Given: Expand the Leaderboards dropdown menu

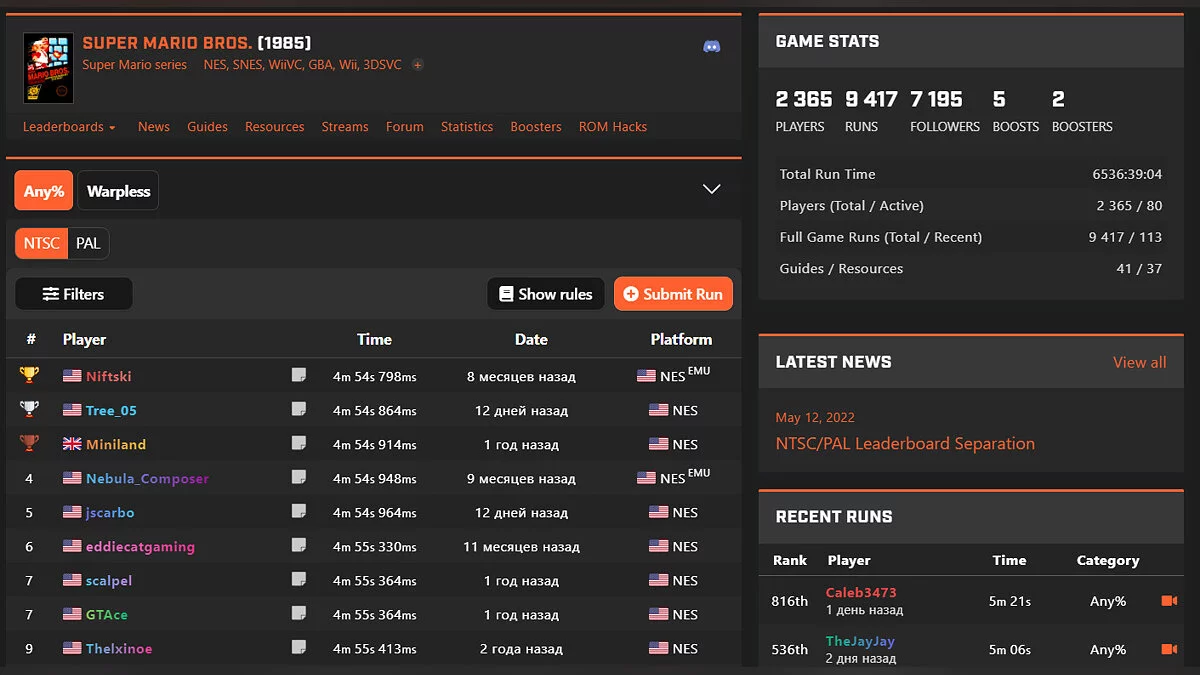Looking at the screenshot, I should tap(69, 127).
